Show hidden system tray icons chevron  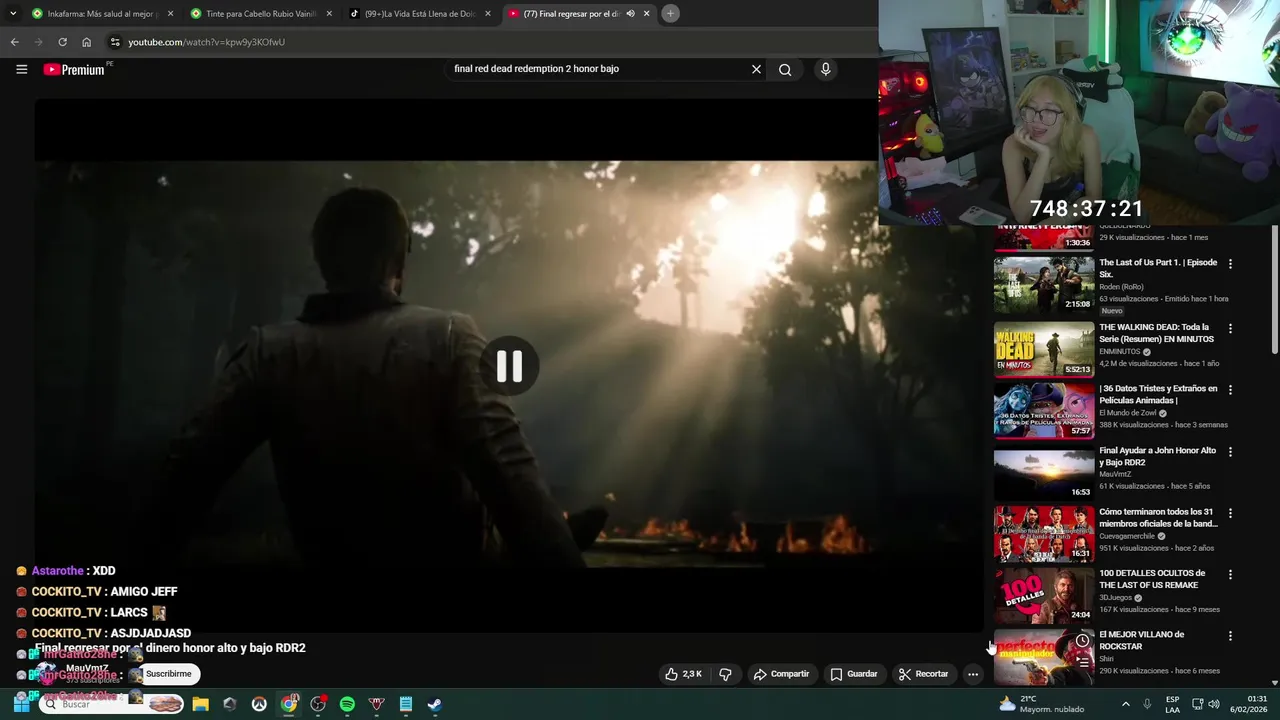click(x=1125, y=704)
